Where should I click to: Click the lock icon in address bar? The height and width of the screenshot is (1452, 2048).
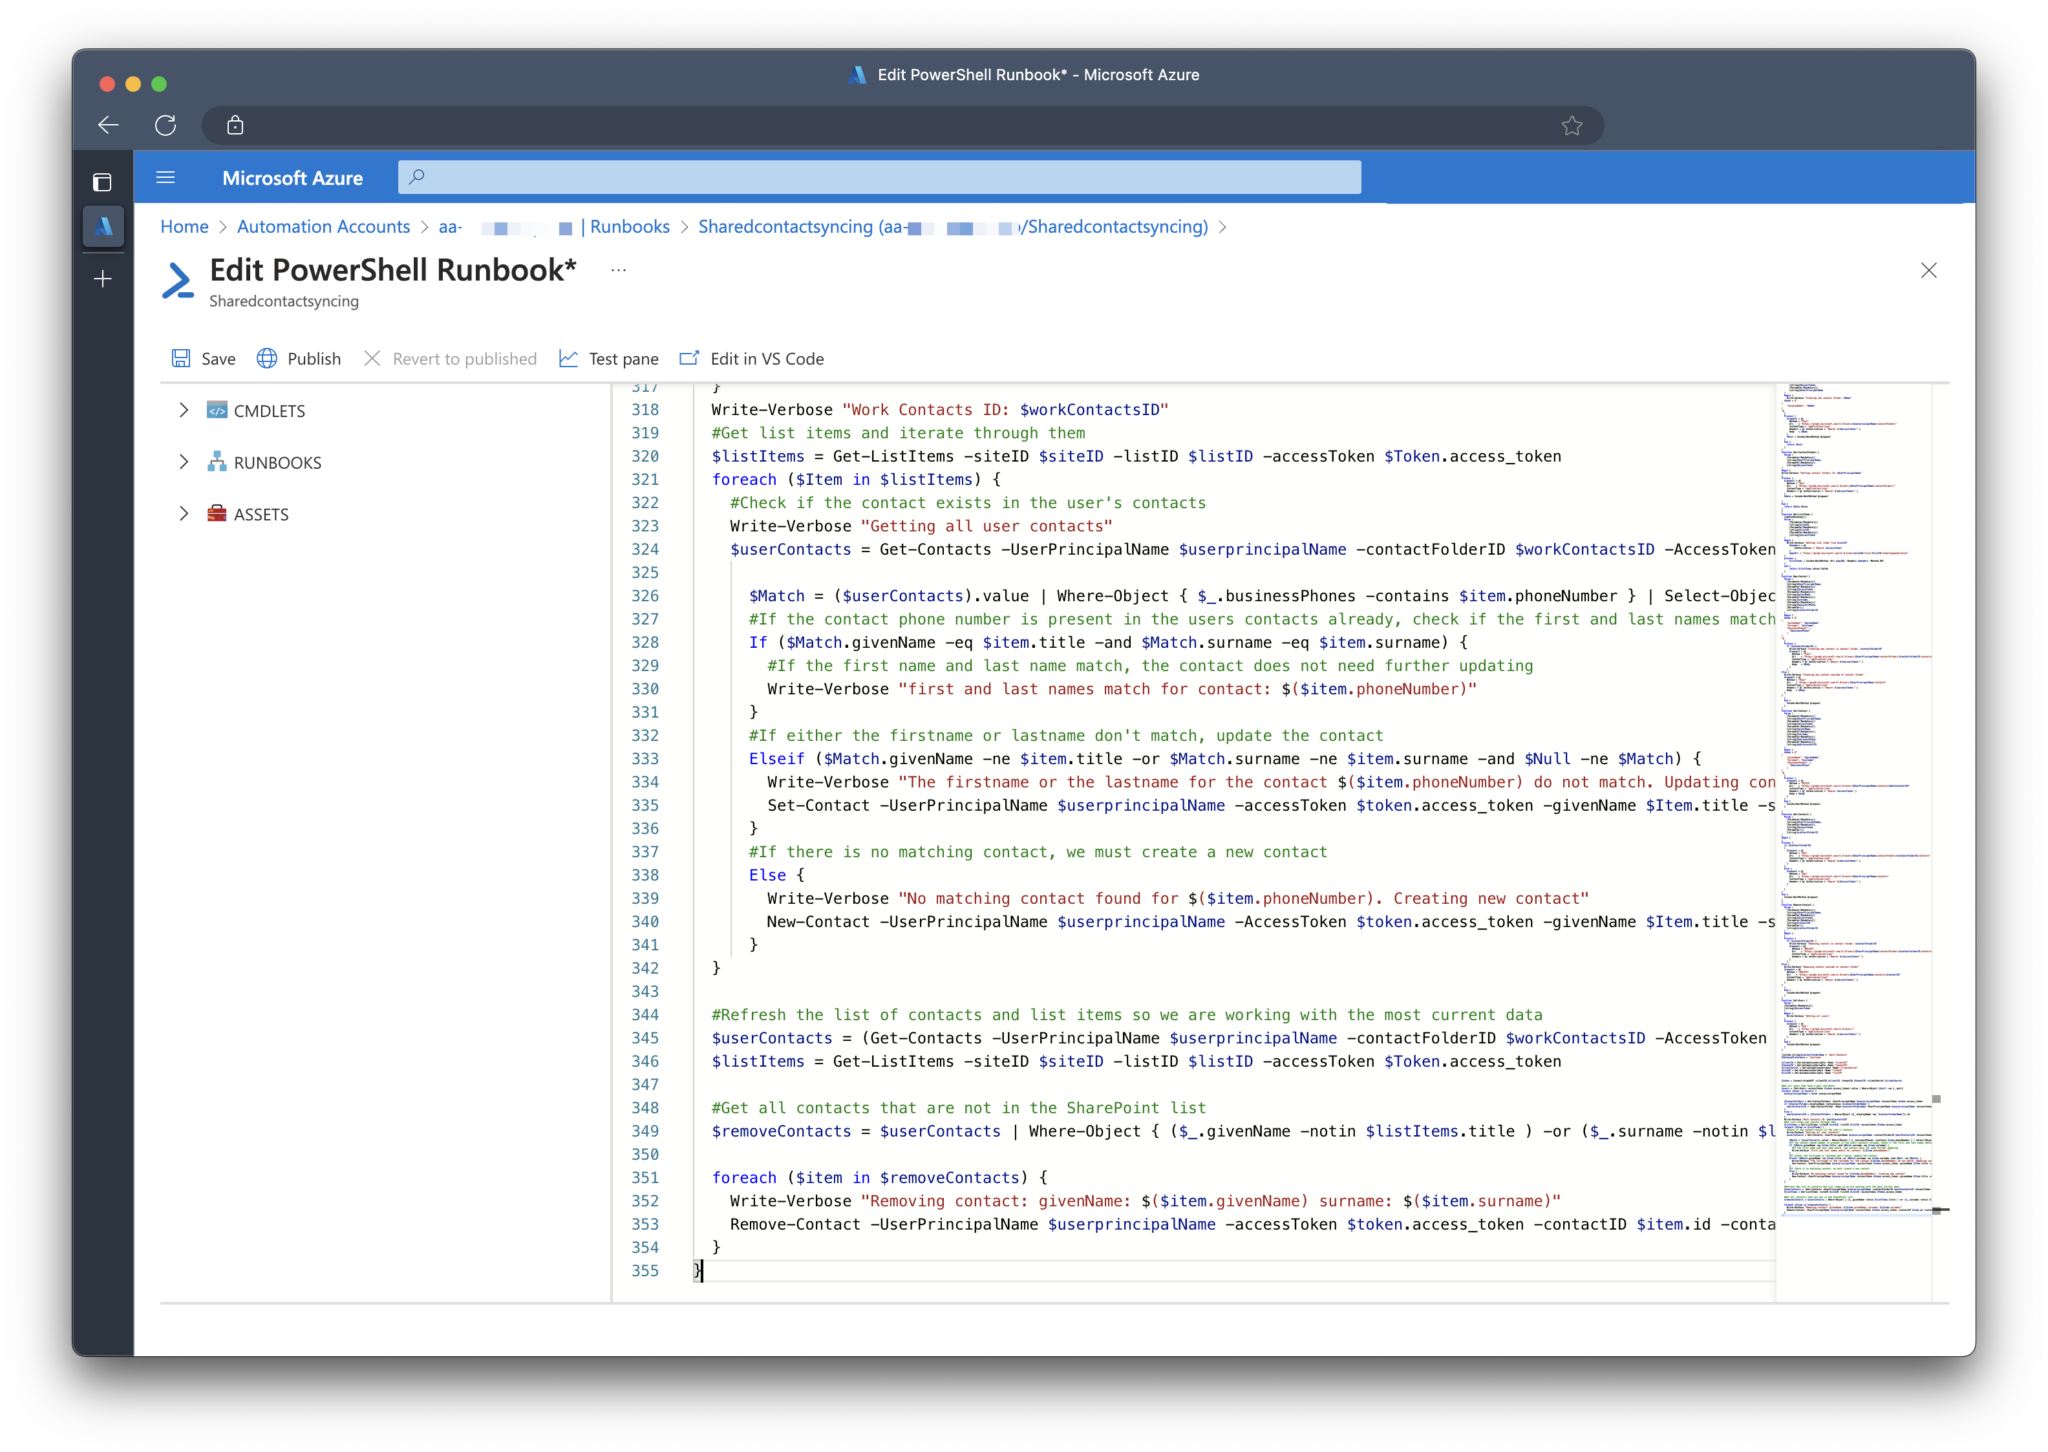(x=235, y=125)
